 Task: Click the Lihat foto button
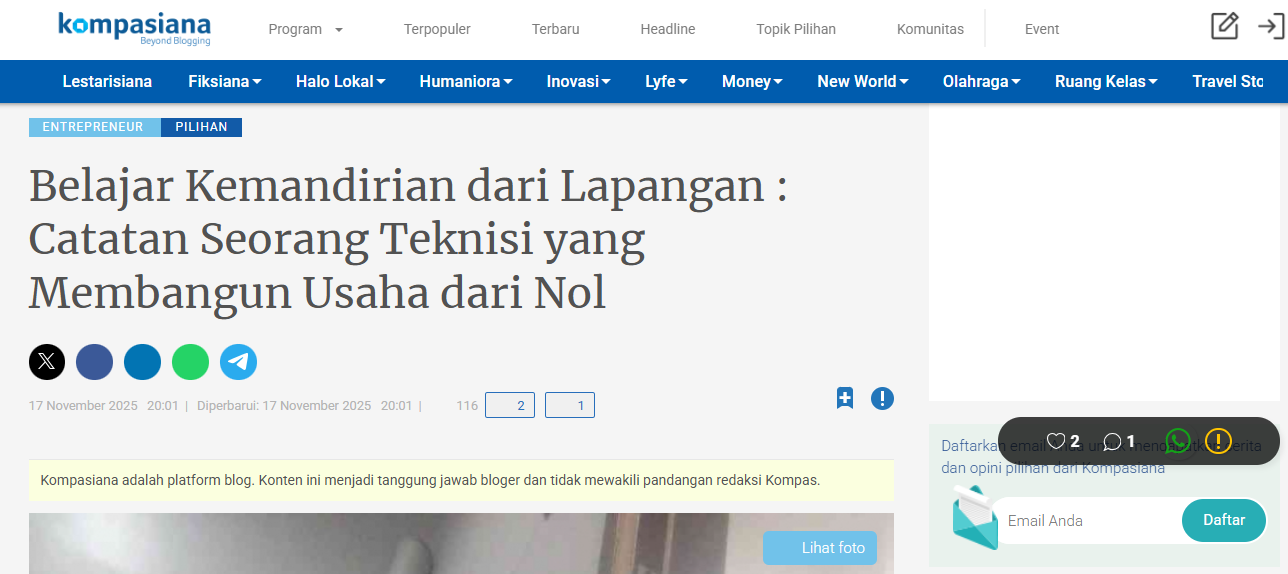coord(820,548)
